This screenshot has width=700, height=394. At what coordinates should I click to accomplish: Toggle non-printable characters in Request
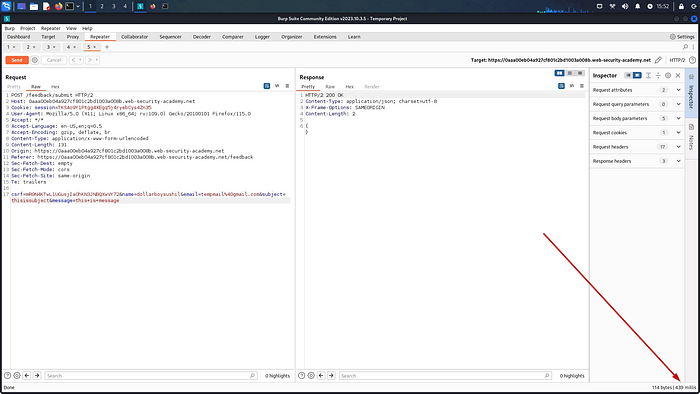click(277, 86)
